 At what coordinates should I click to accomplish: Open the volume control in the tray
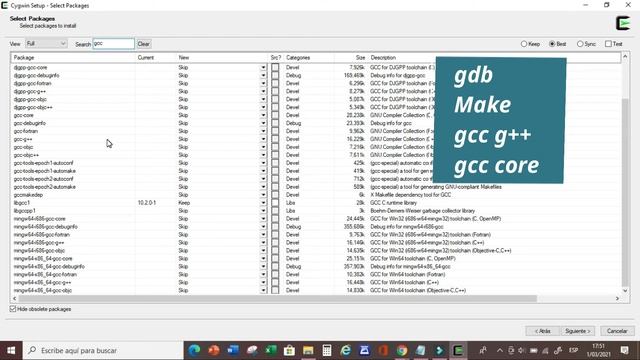point(522,350)
